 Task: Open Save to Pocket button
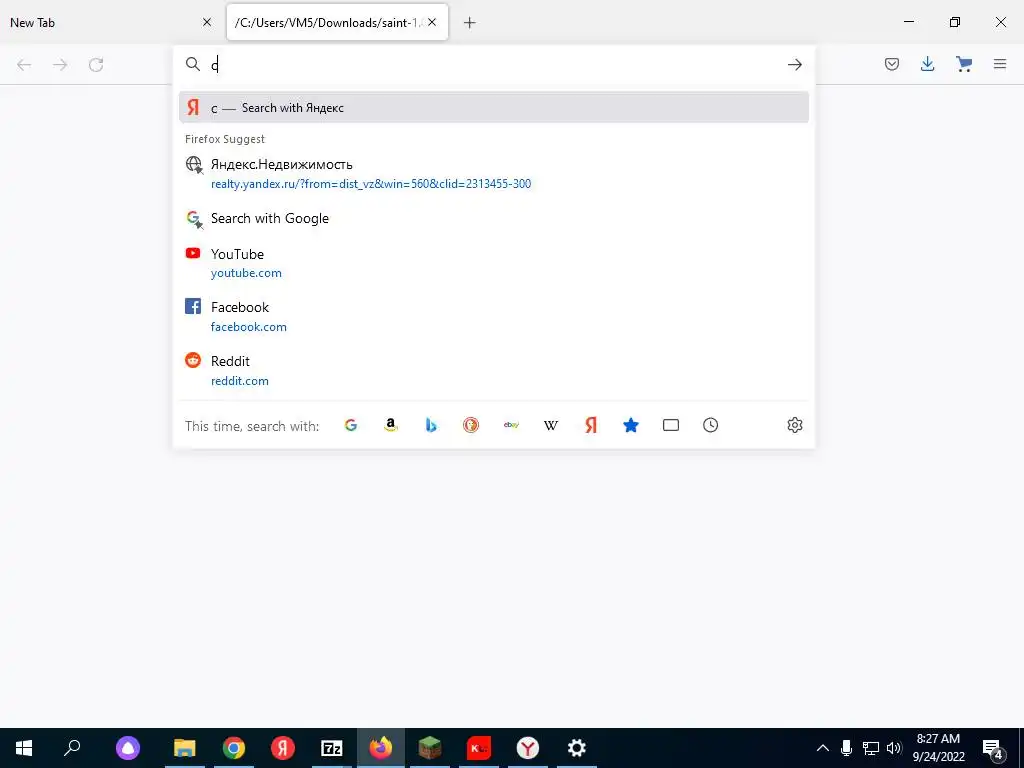pos(892,64)
